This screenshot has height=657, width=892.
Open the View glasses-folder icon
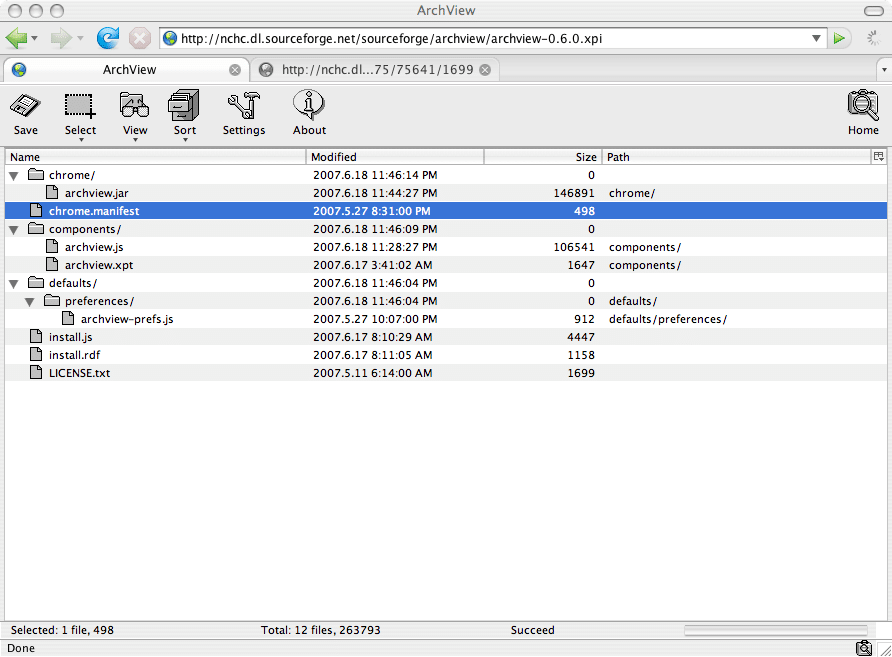point(135,106)
